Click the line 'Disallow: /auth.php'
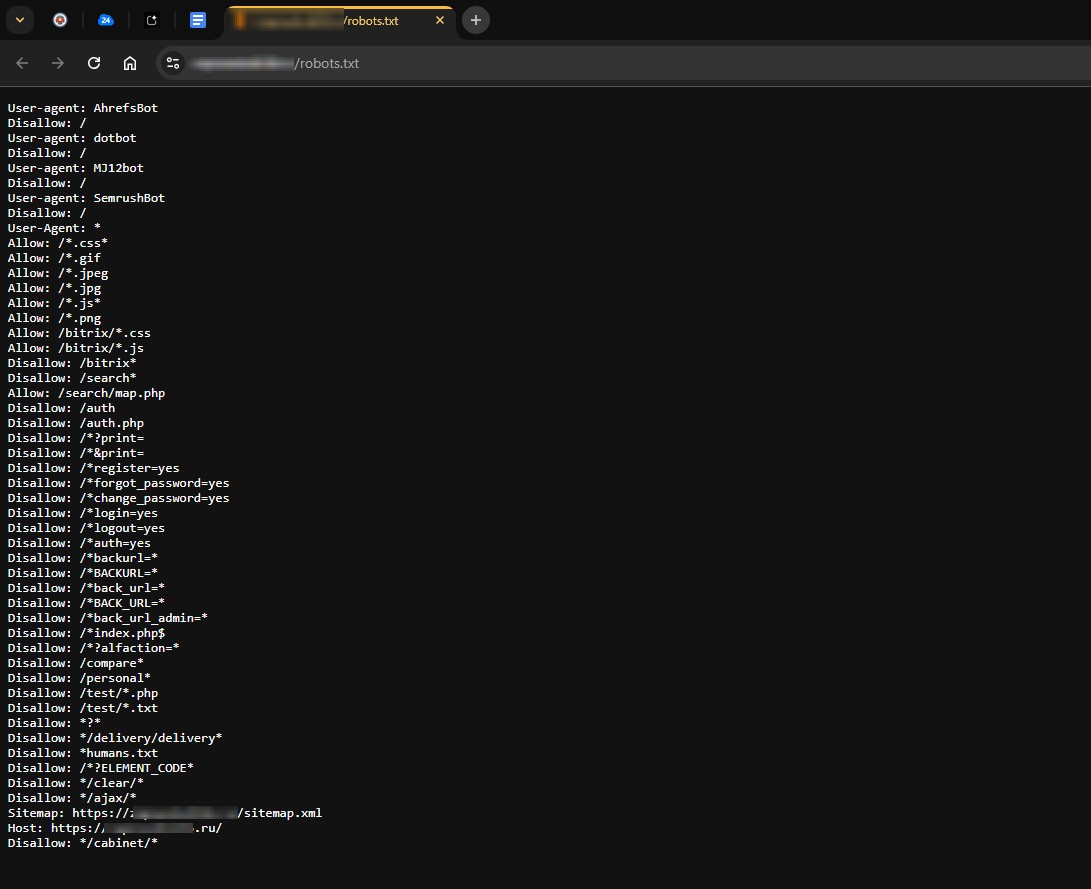This screenshot has width=1091, height=889. coord(76,423)
